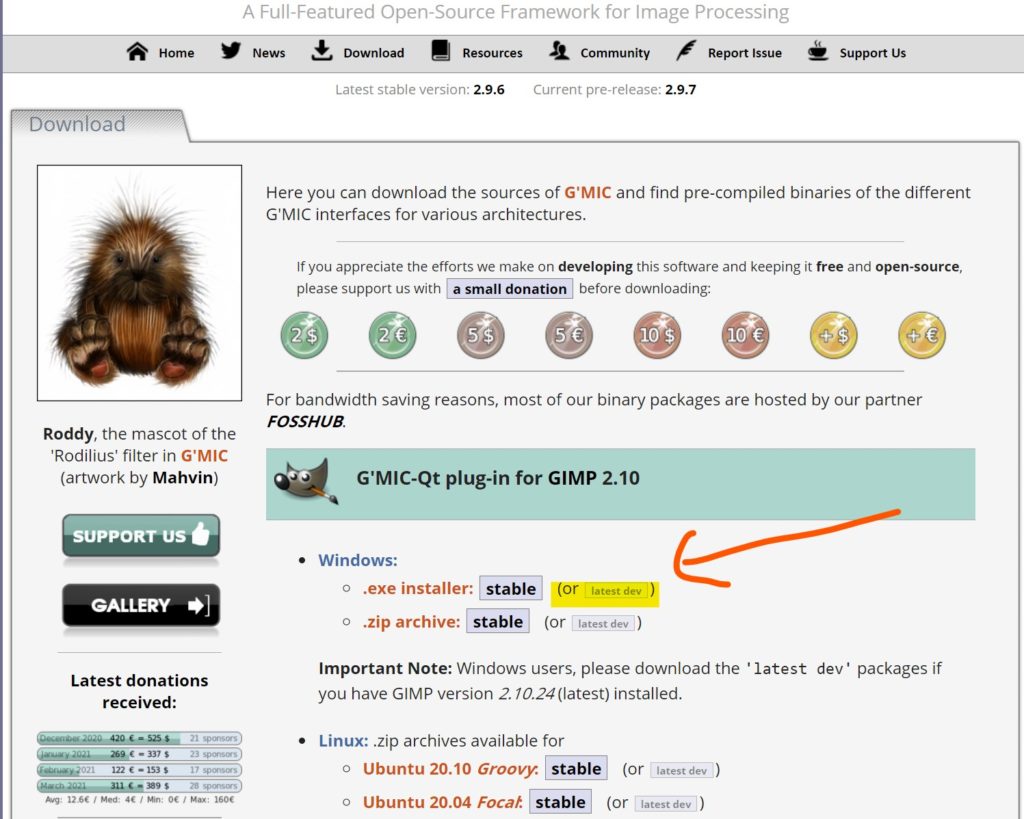
Task: Open the Resources menu item
Action: coord(492,53)
